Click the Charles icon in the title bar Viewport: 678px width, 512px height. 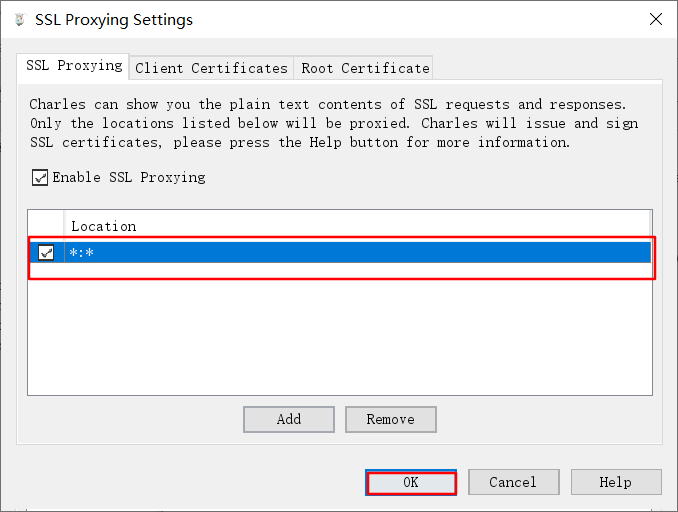tap(19, 19)
